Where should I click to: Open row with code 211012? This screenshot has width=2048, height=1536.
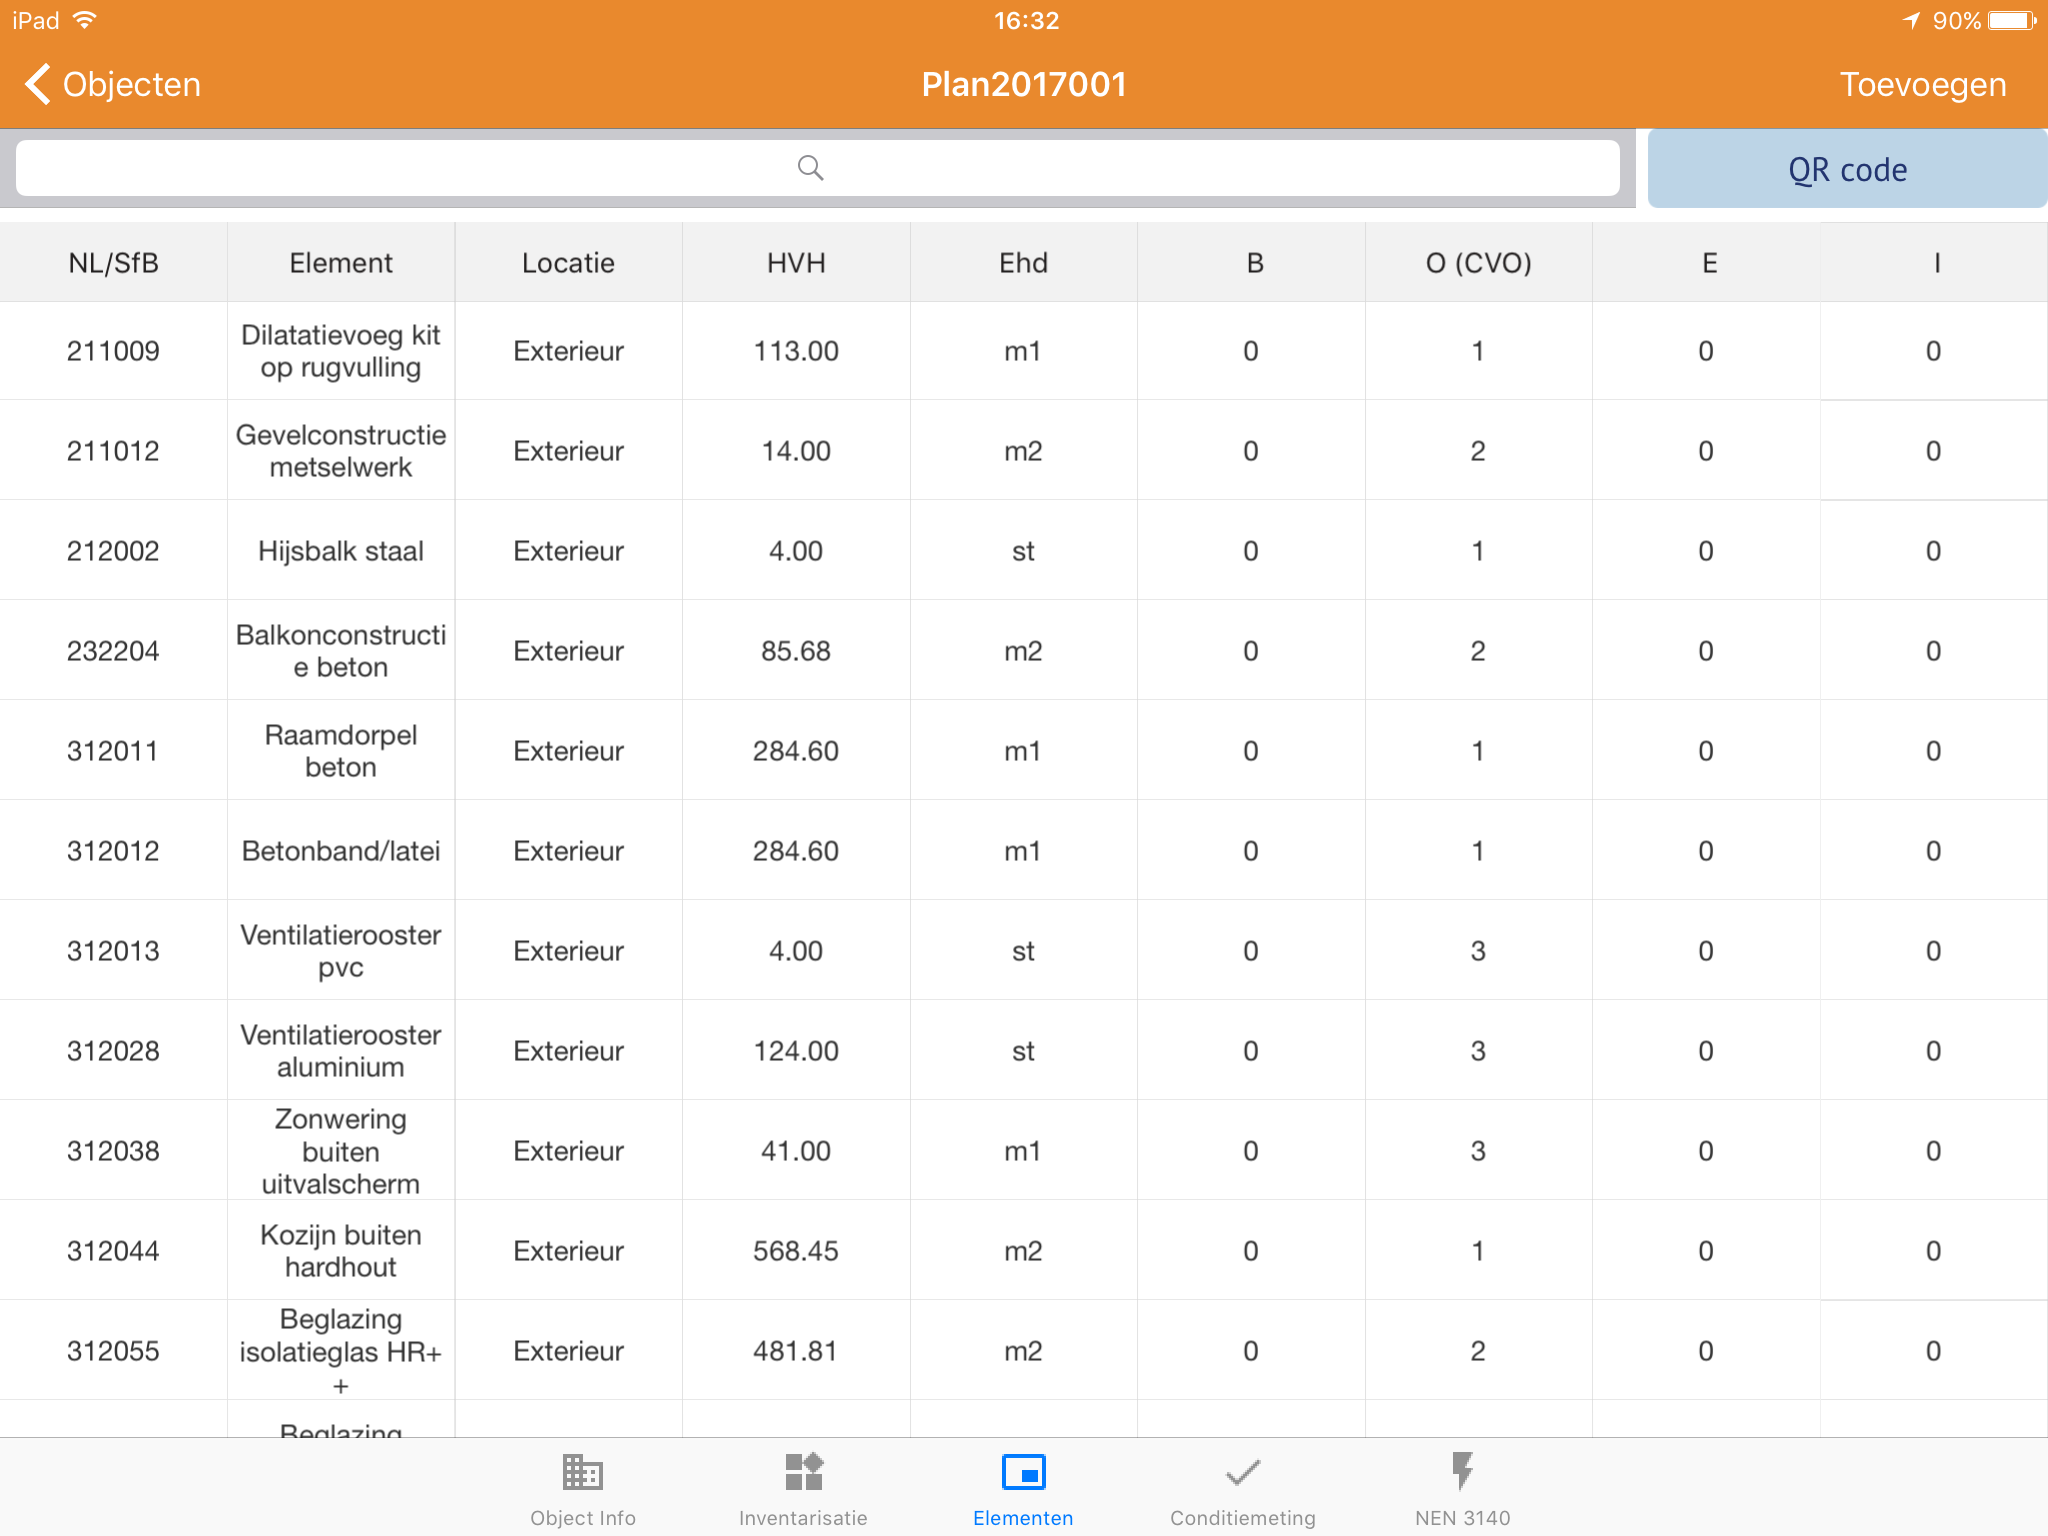point(113,451)
